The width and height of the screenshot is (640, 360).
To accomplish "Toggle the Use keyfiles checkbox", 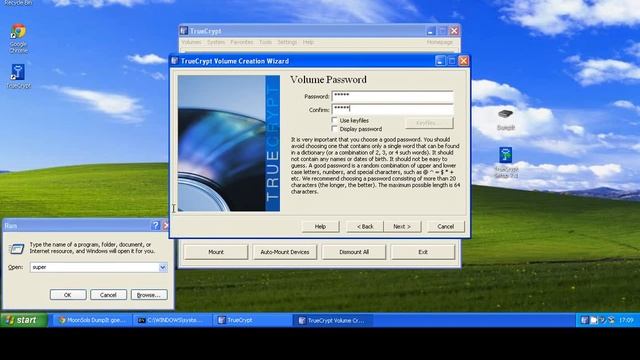I will coord(335,120).
